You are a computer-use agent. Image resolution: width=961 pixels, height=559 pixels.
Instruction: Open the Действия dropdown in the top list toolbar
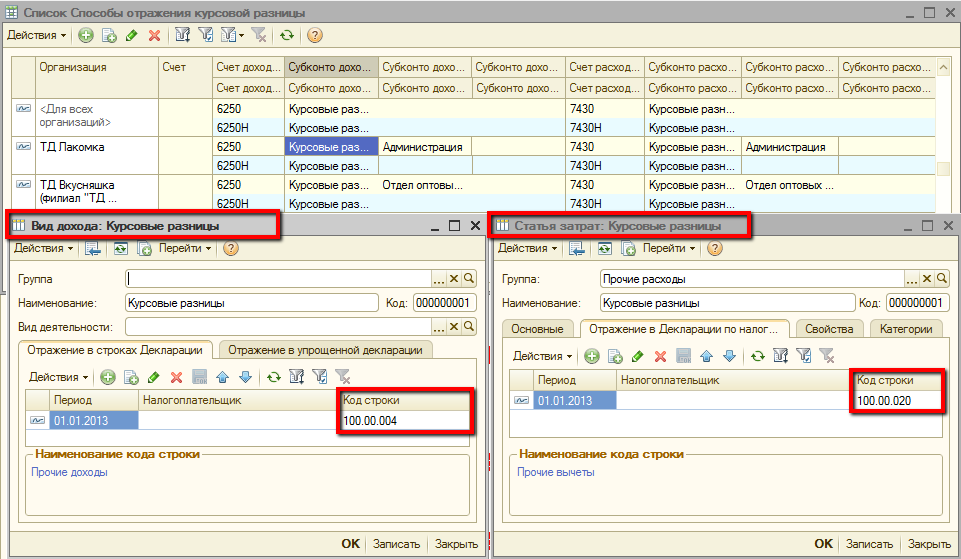coord(37,35)
